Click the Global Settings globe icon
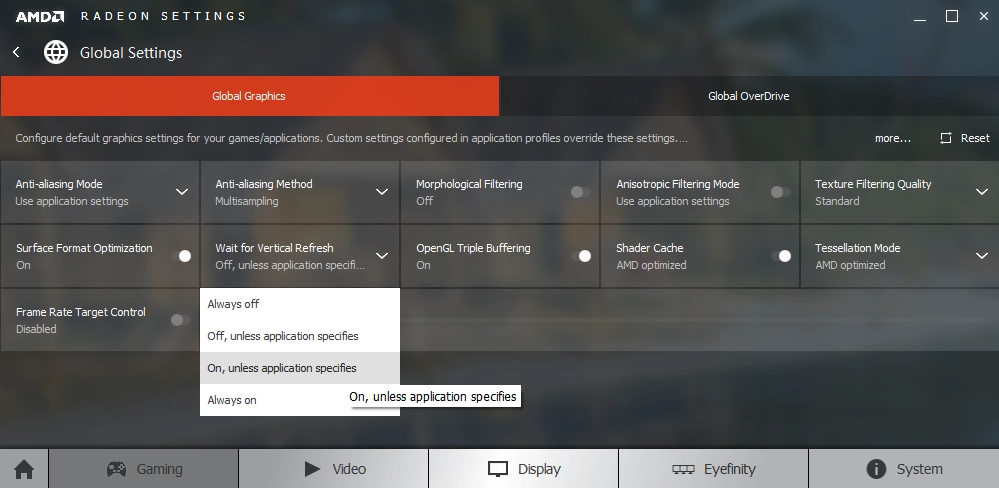Viewport: 999px width, 488px height. point(55,52)
